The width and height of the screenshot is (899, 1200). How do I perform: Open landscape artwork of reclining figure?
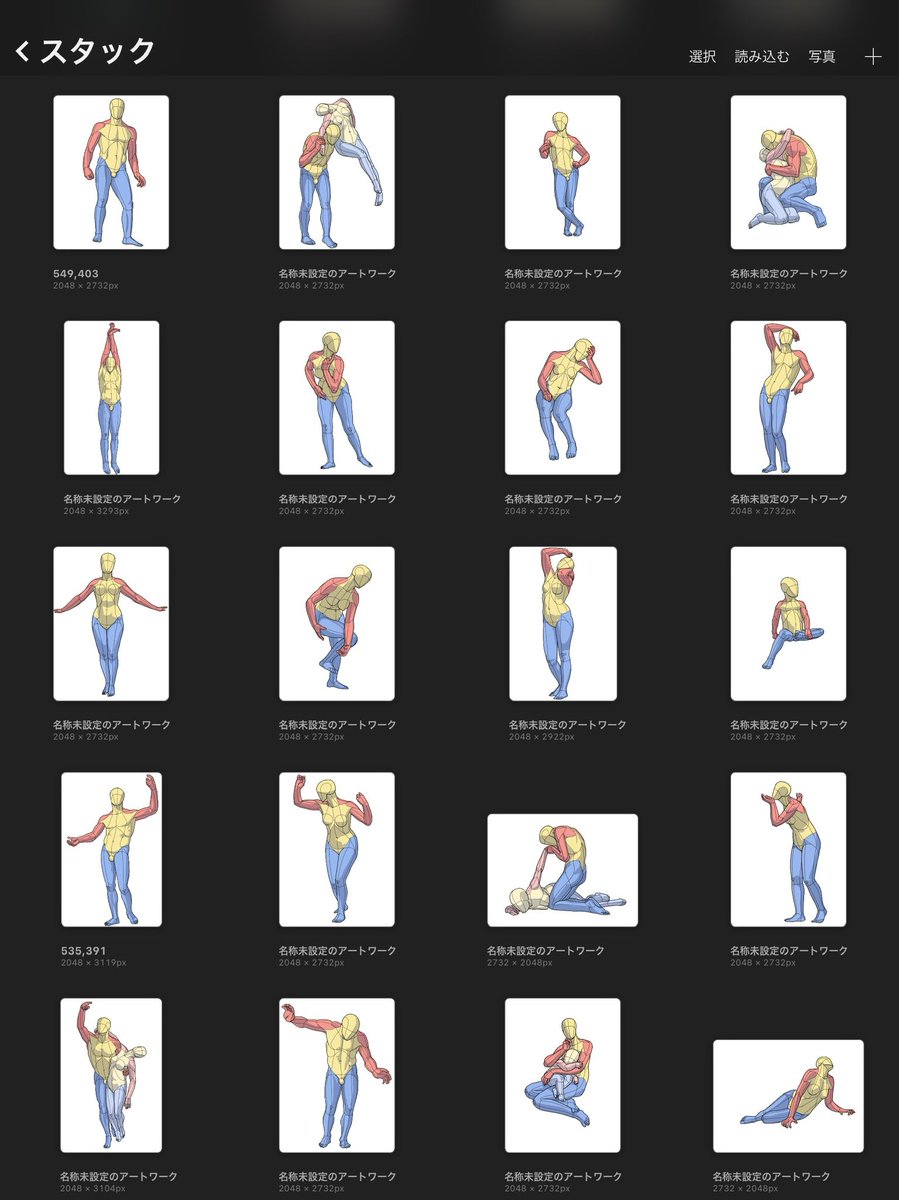tap(789, 1096)
